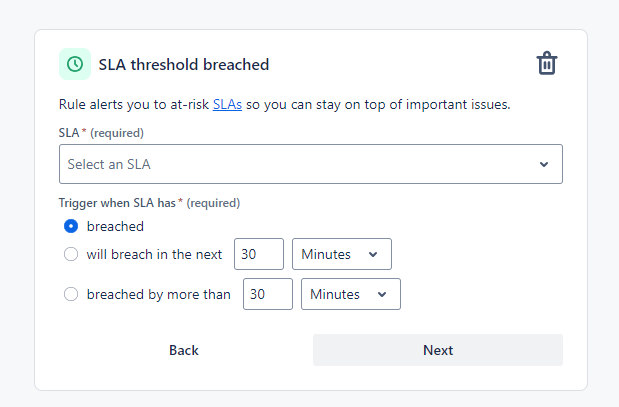Image resolution: width=619 pixels, height=407 pixels.
Task: Focus the 30 field for will breach in next
Action: pos(259,254)
